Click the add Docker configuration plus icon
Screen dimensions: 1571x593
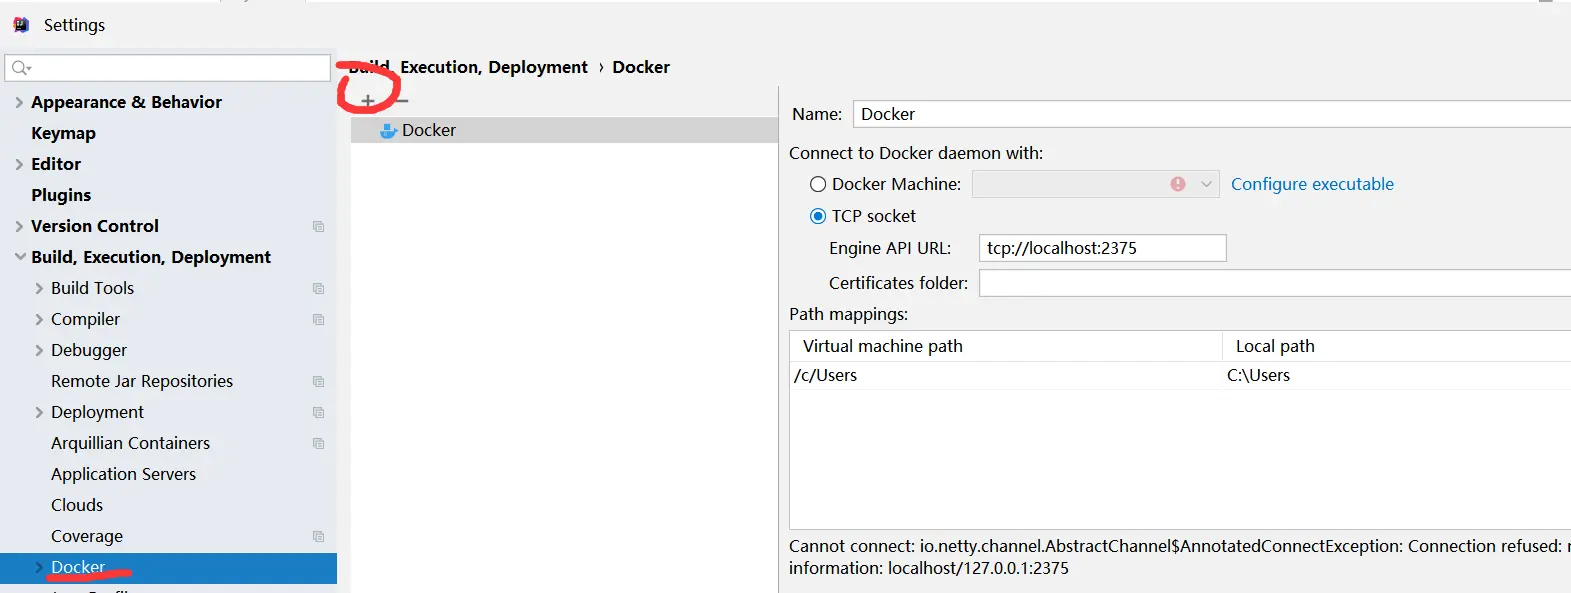368,100
